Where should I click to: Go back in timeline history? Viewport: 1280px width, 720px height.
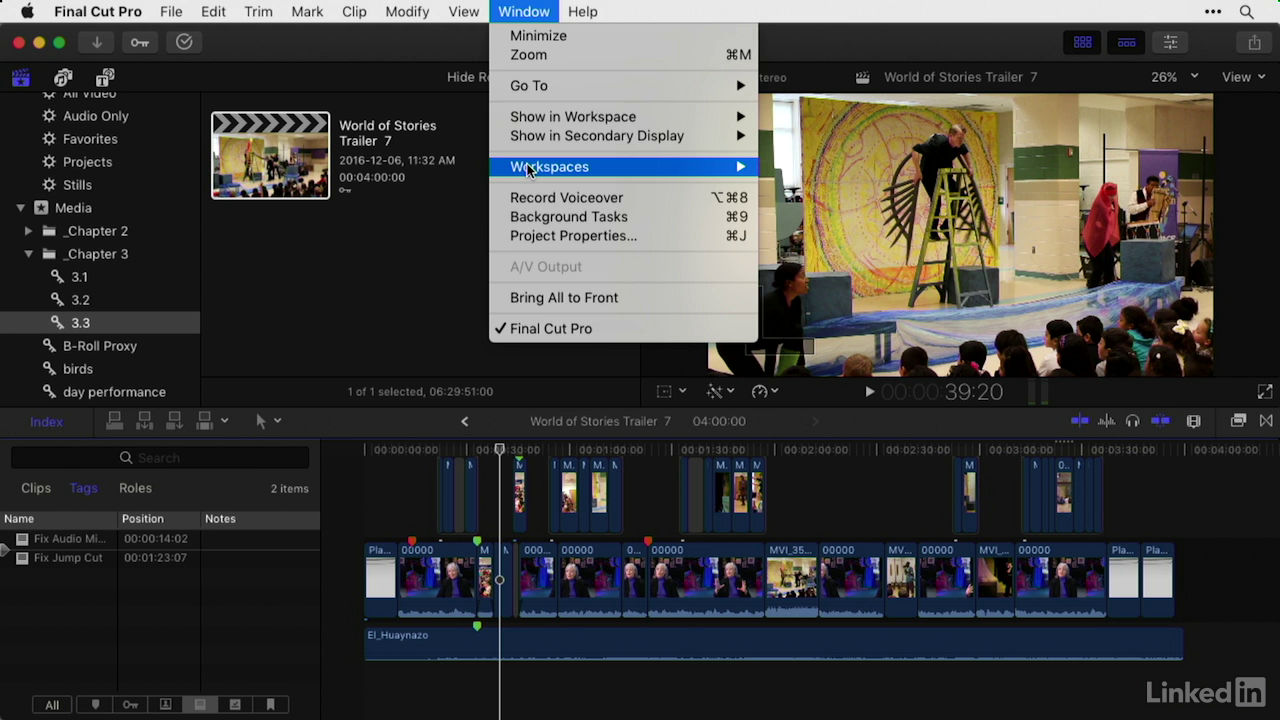click(x=464, y=421)
